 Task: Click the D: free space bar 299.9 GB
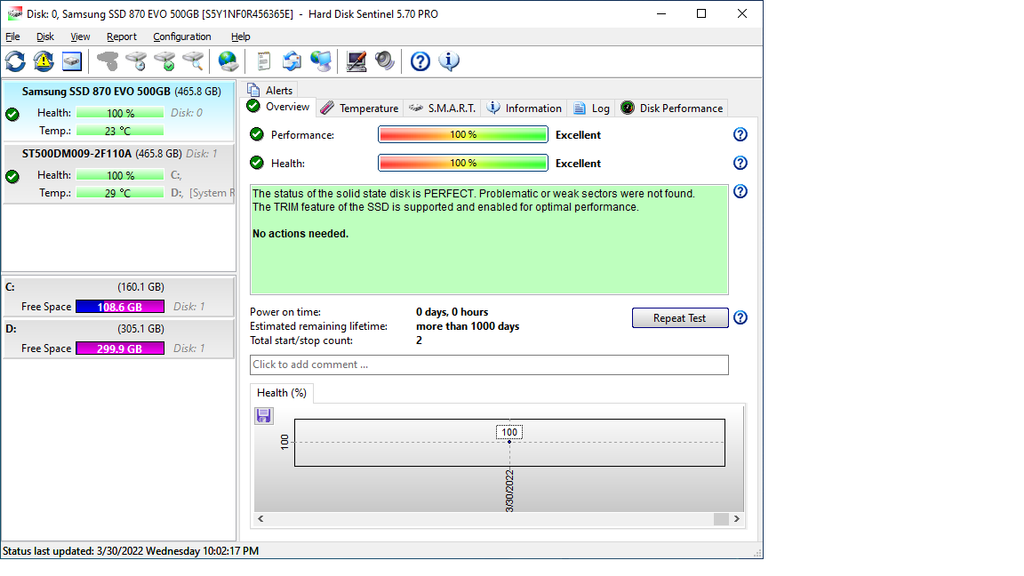pyautogui.click(x=120, y=349)
